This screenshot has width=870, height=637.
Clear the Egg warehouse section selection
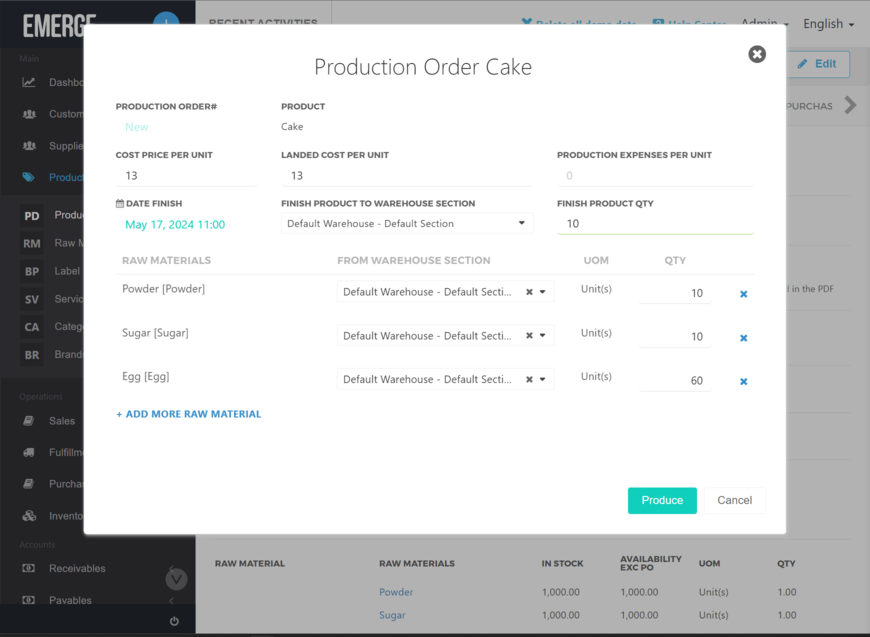coord(529,379)
